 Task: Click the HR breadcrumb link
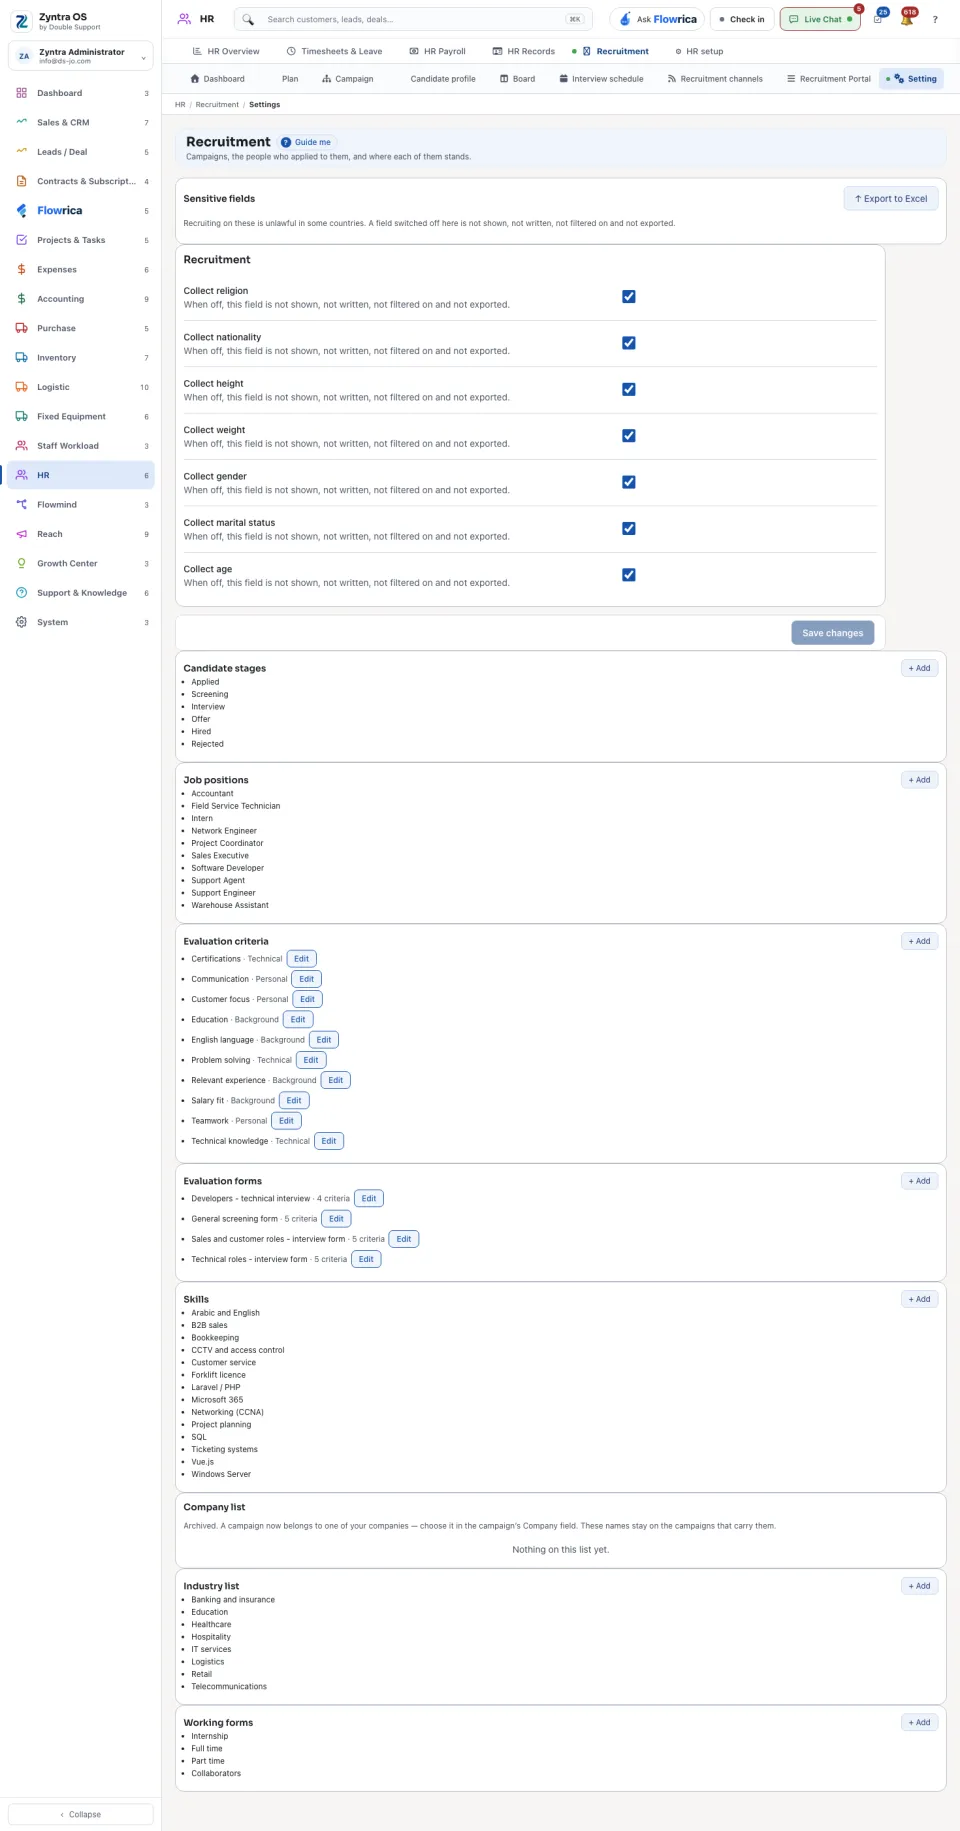[180, 105]
